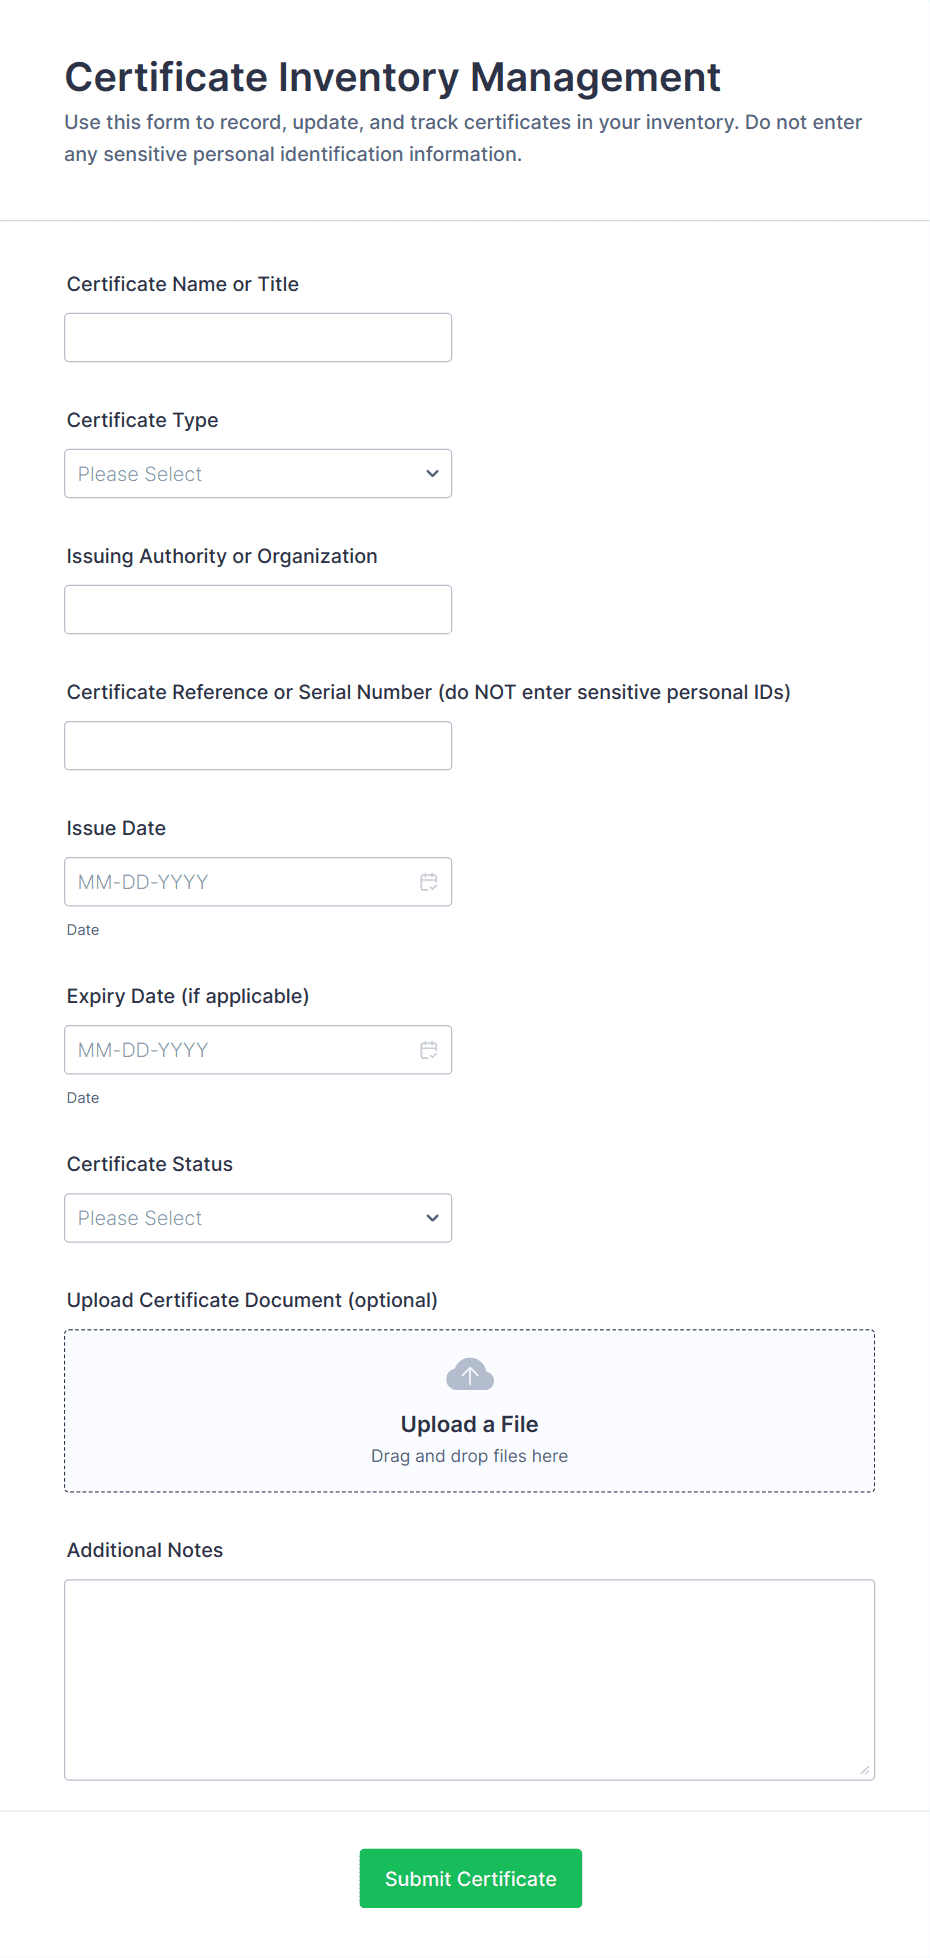Open the Certificate Status dropdown
This screenshot has width=930, height=1958.
pos(257,1218)
